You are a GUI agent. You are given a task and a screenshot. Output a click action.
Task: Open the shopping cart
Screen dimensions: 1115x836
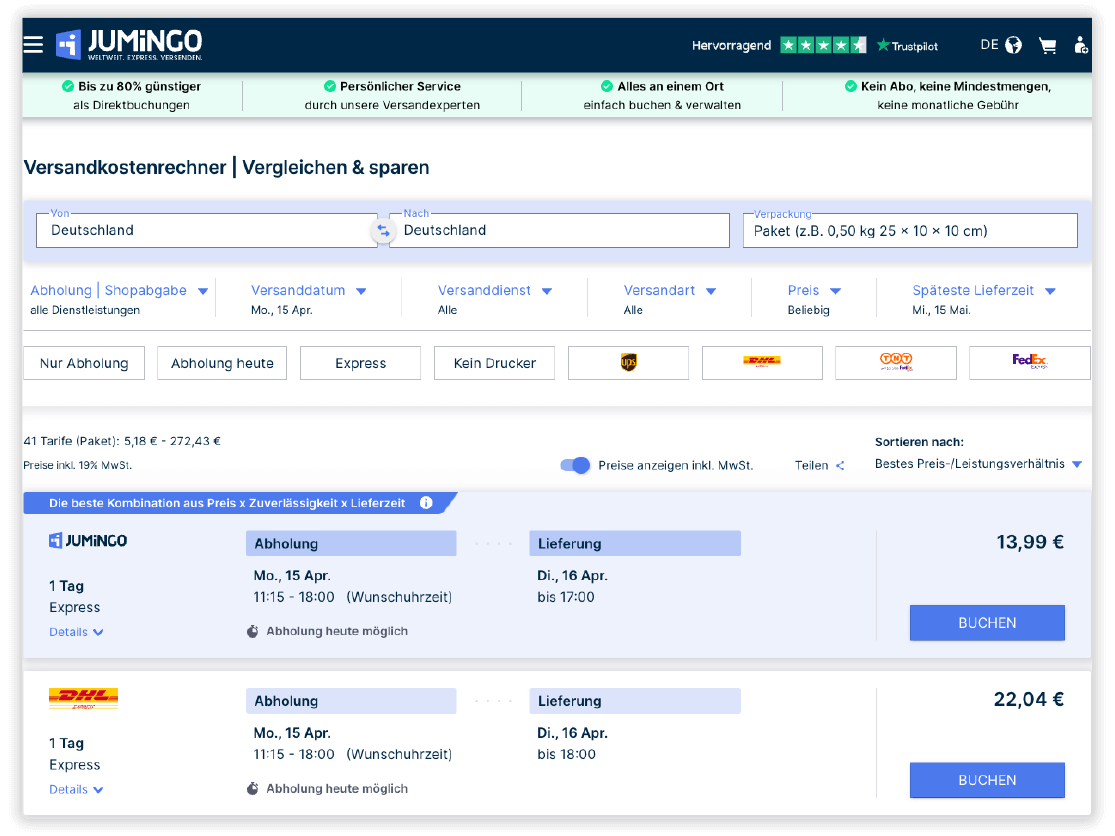1047,45
